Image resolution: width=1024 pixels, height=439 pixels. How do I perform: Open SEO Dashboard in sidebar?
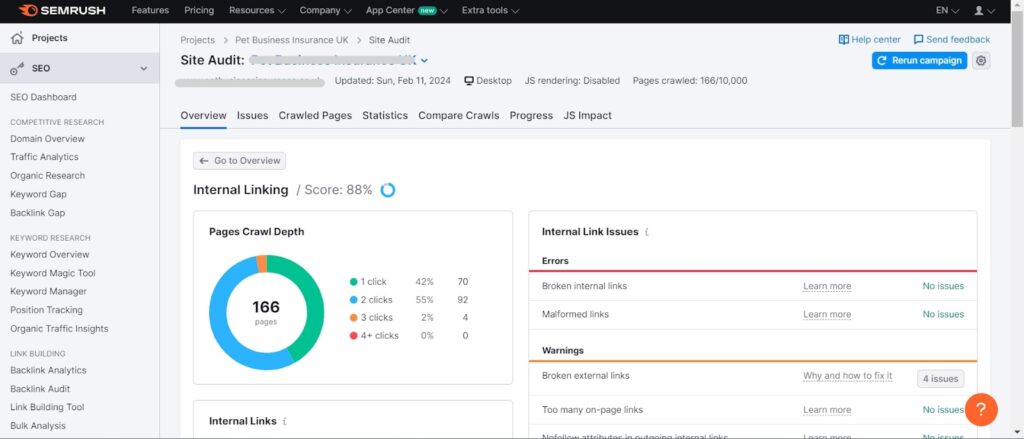pyautogui.click(x=43, y=97)
